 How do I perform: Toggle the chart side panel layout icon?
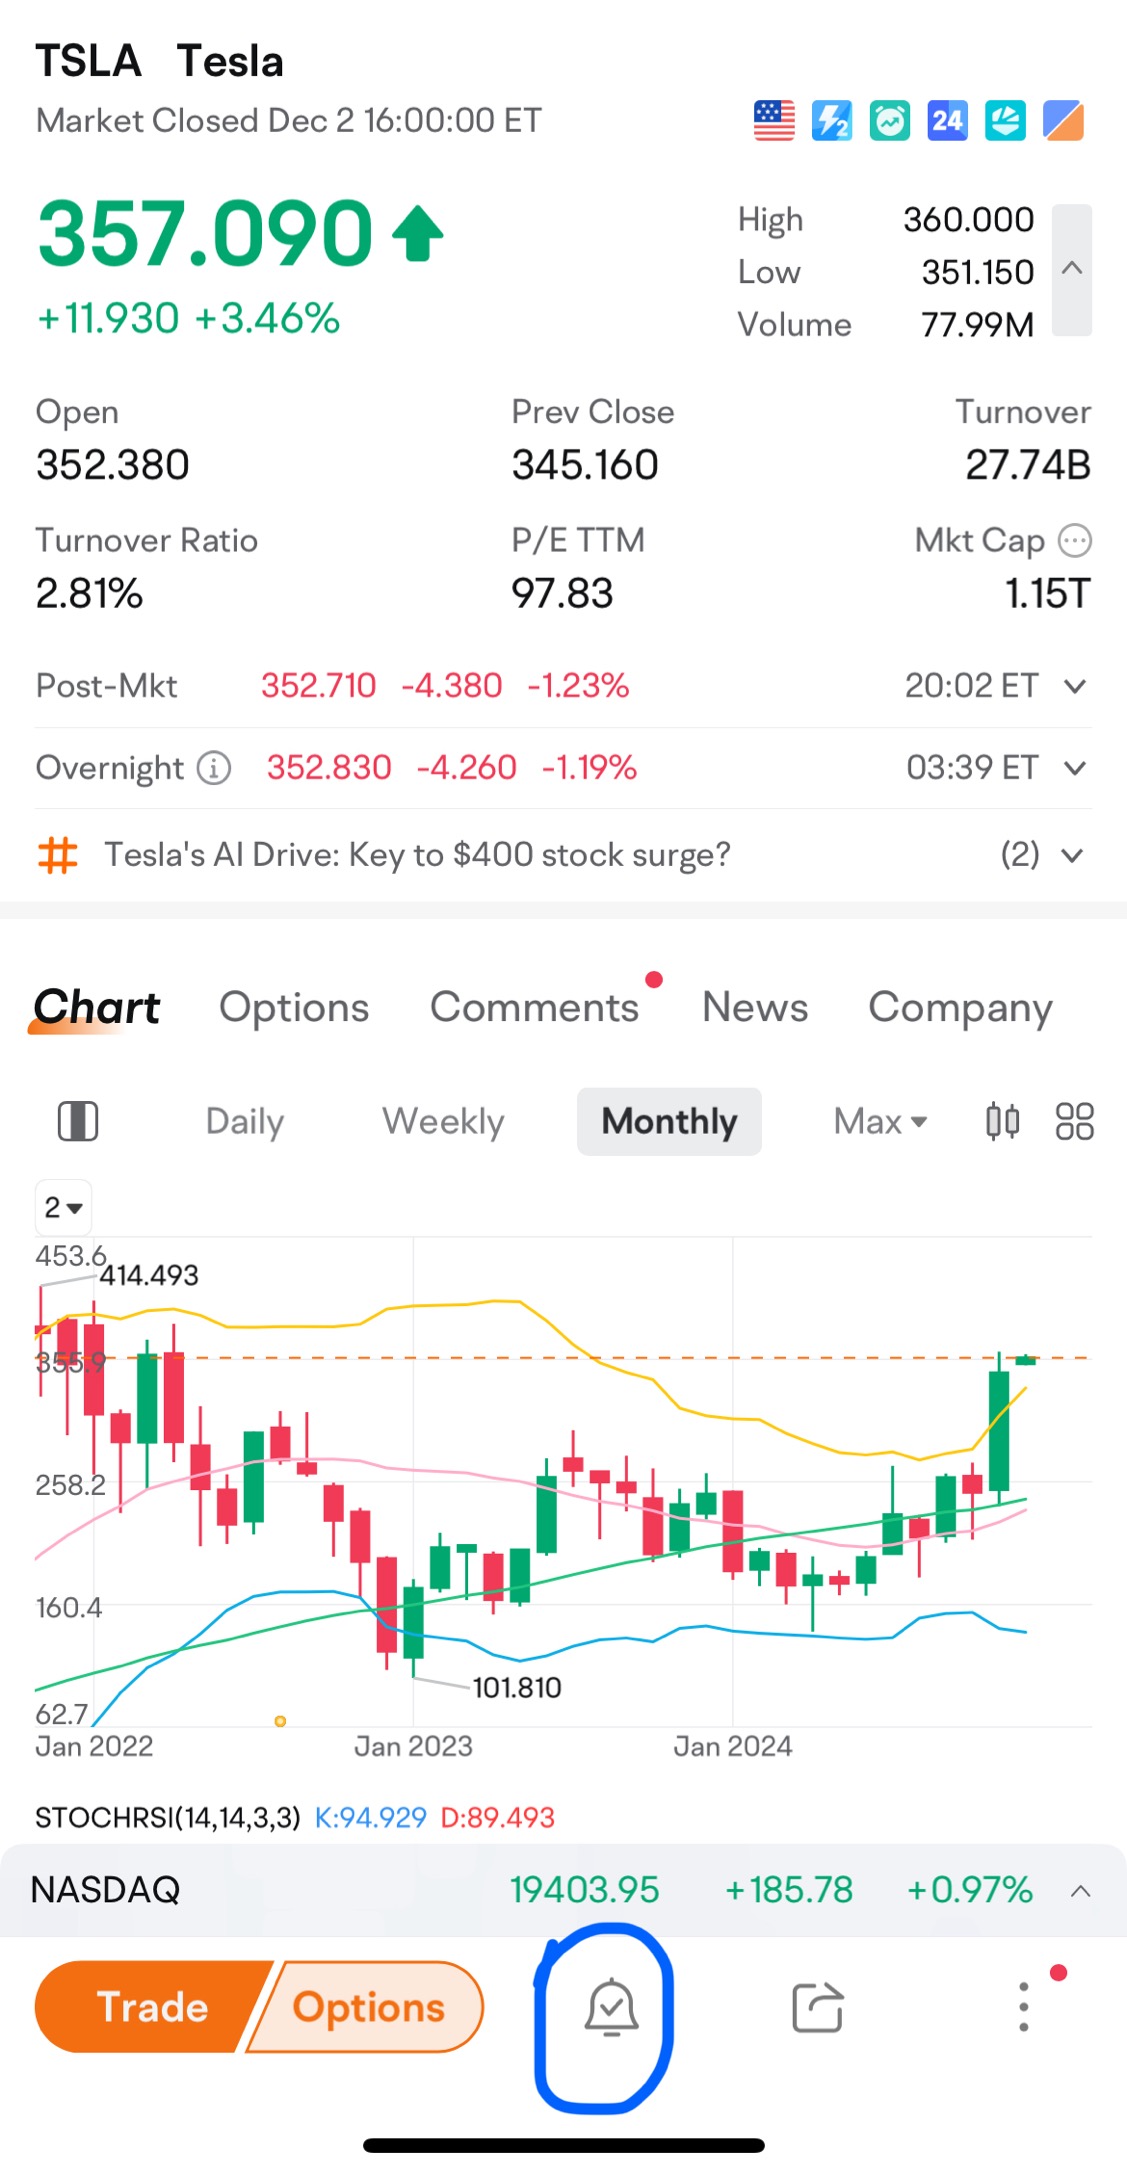(x=78, y=1121)
